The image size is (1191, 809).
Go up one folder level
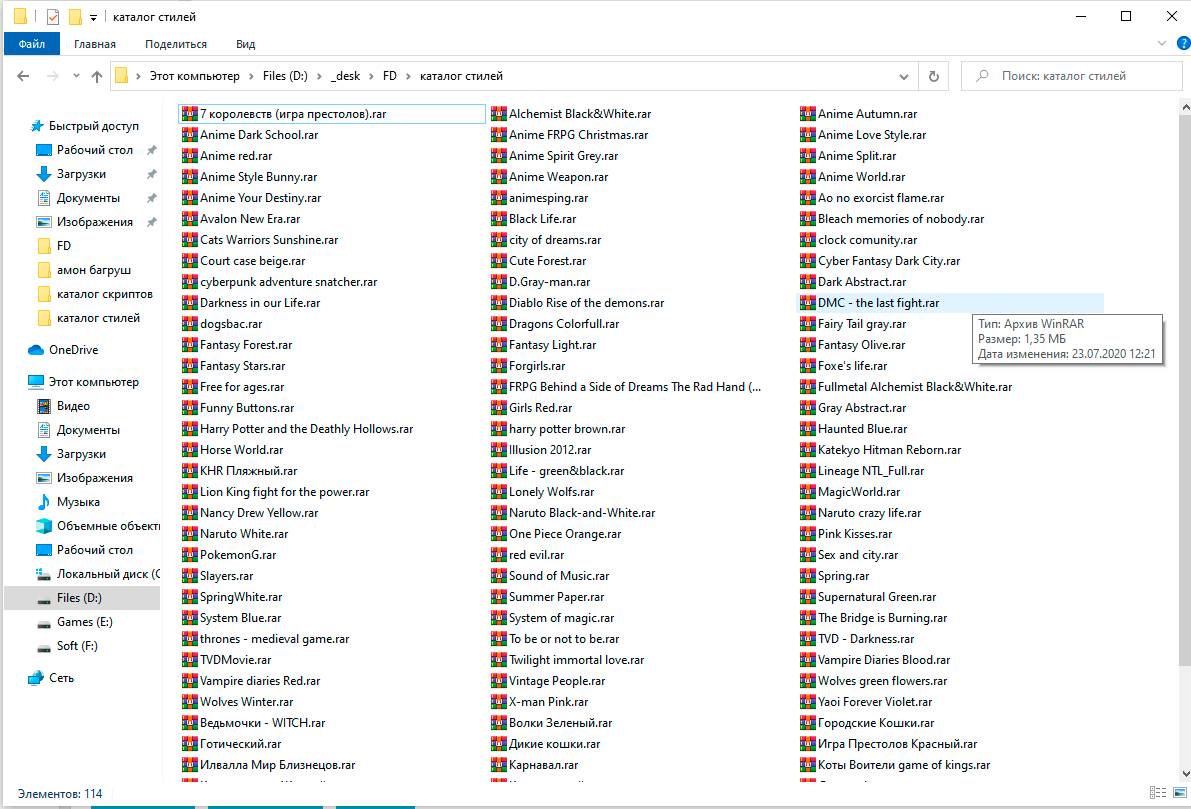tap(96, 76)
